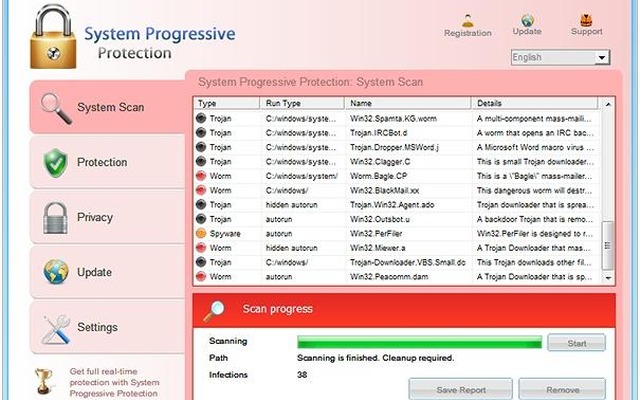
Task: Click the orange spyware icon for Win32.PerFiler
Action: [x=201, y=233]
